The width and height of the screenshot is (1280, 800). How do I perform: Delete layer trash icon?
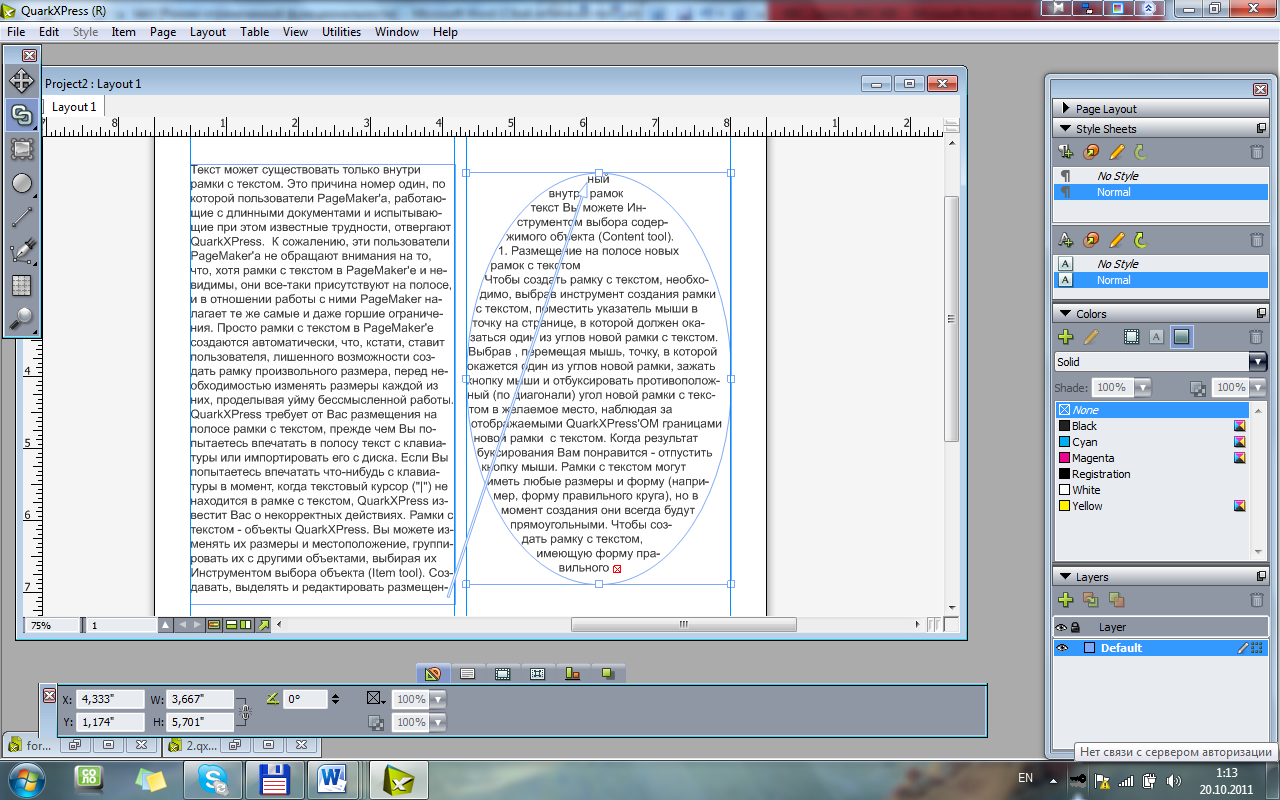click(1257, 600)
